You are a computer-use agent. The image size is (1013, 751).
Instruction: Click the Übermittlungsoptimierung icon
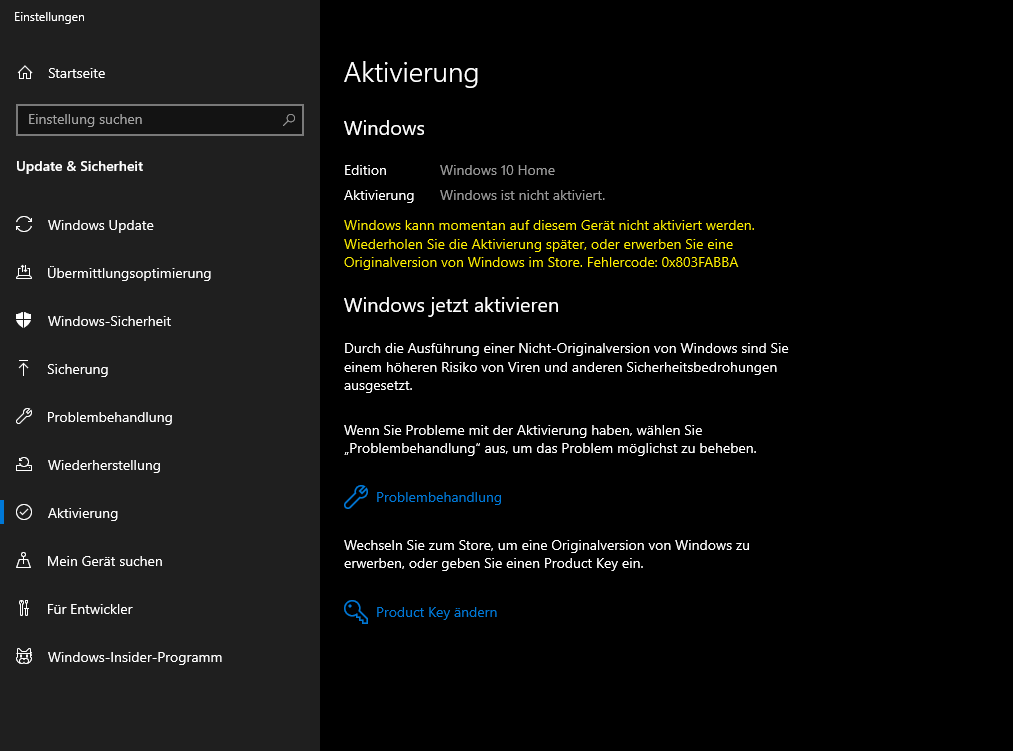pos(24,273)
